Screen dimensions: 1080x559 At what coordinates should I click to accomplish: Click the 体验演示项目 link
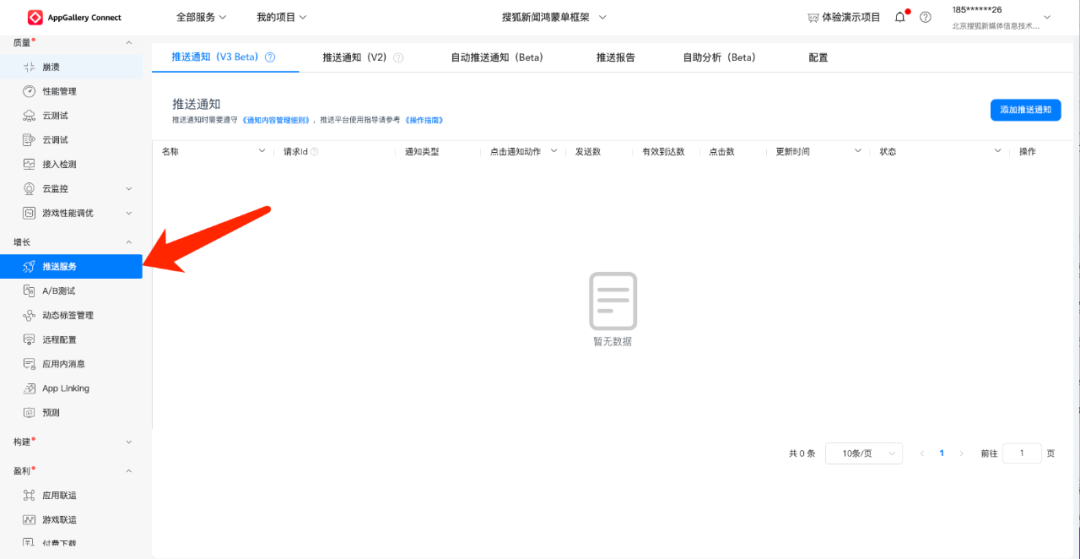[851, 17]
